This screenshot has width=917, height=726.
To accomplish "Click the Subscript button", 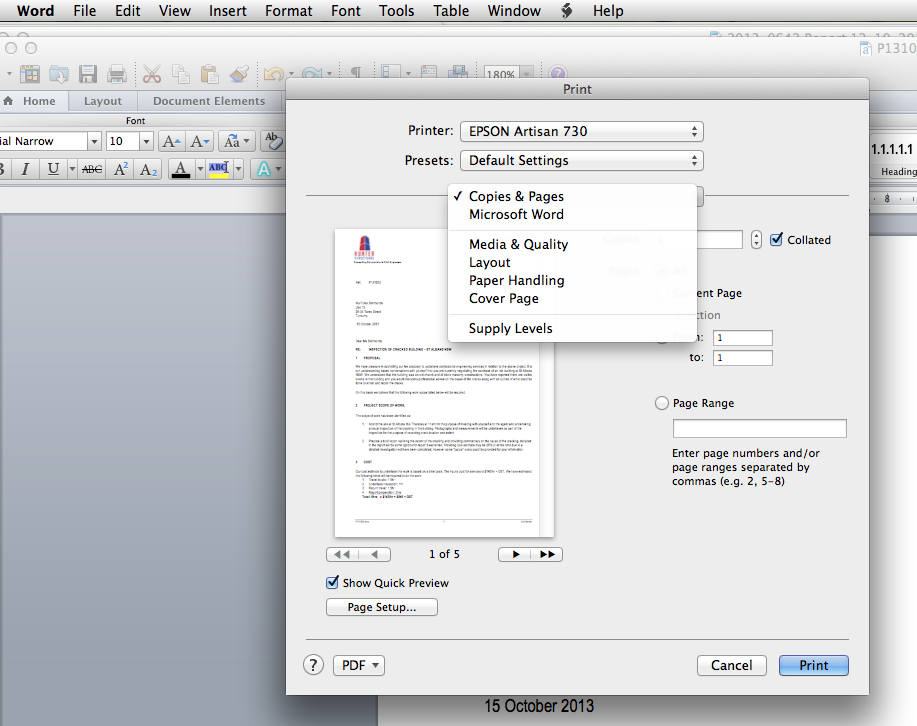I will click(x=149, y=169).
